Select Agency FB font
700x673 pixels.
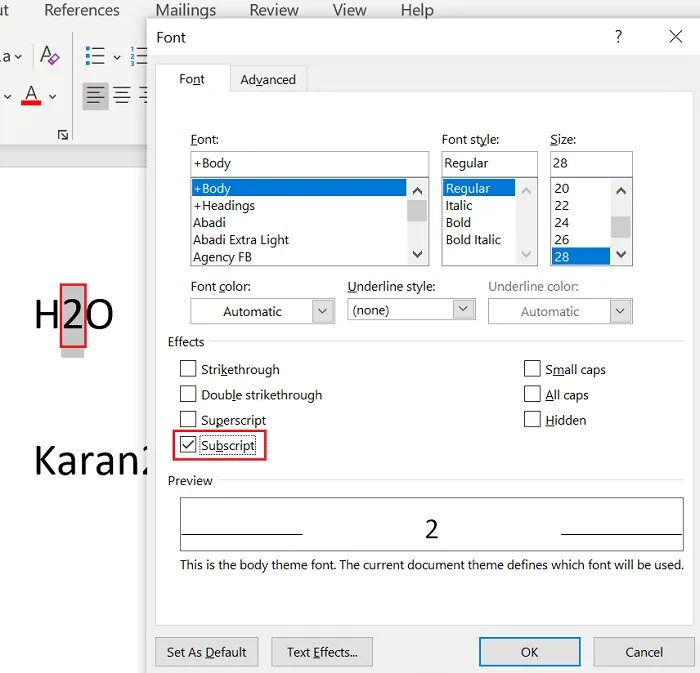[299, 257]
